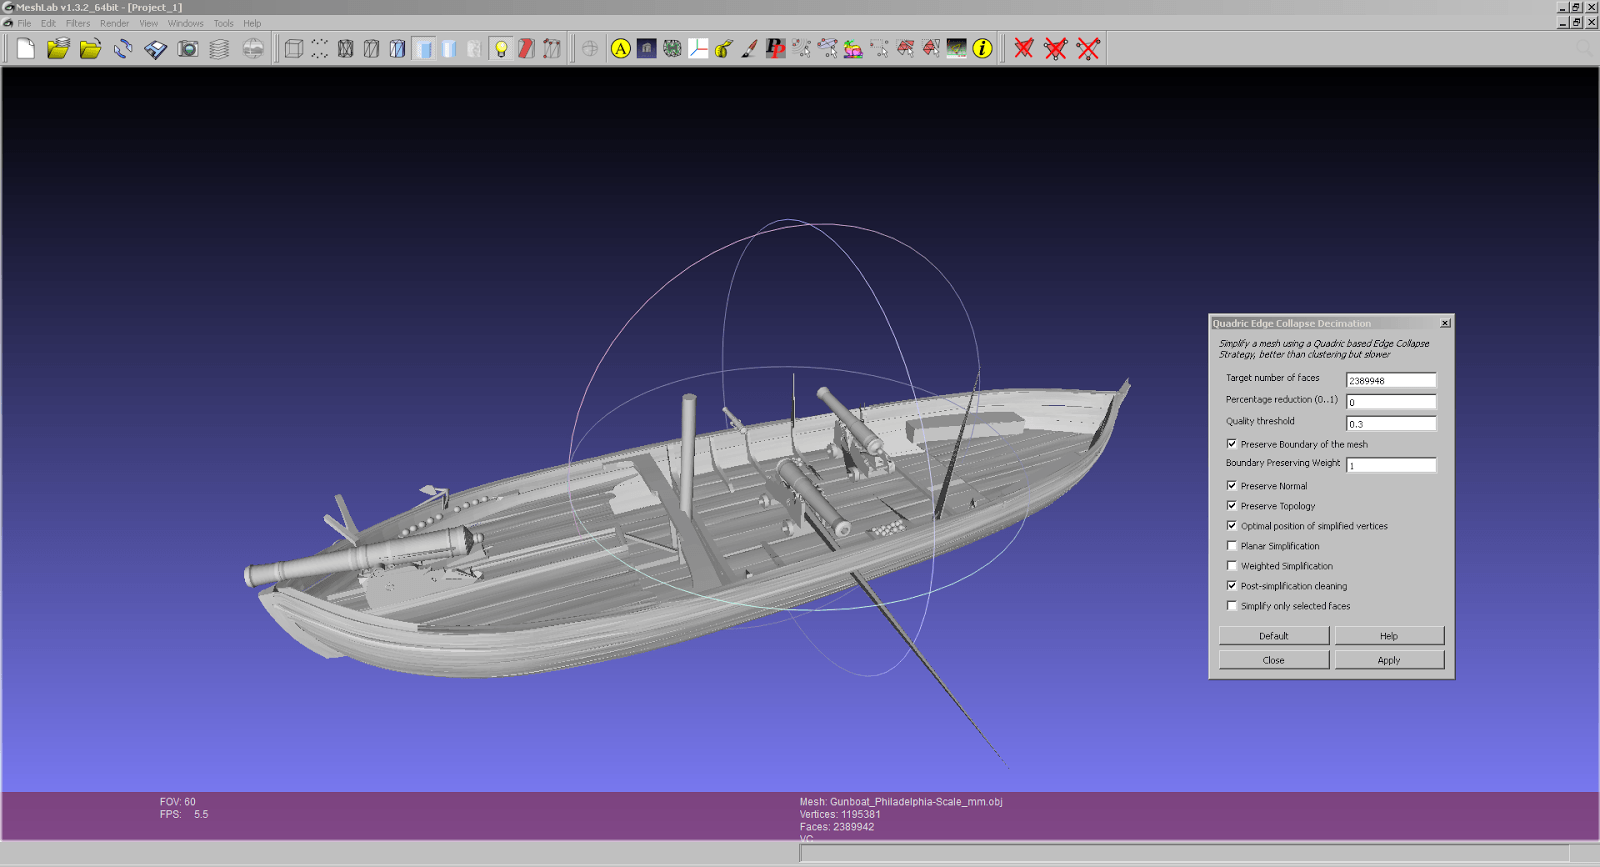Select the paintbrush Z-painting tool

(749, 48)
